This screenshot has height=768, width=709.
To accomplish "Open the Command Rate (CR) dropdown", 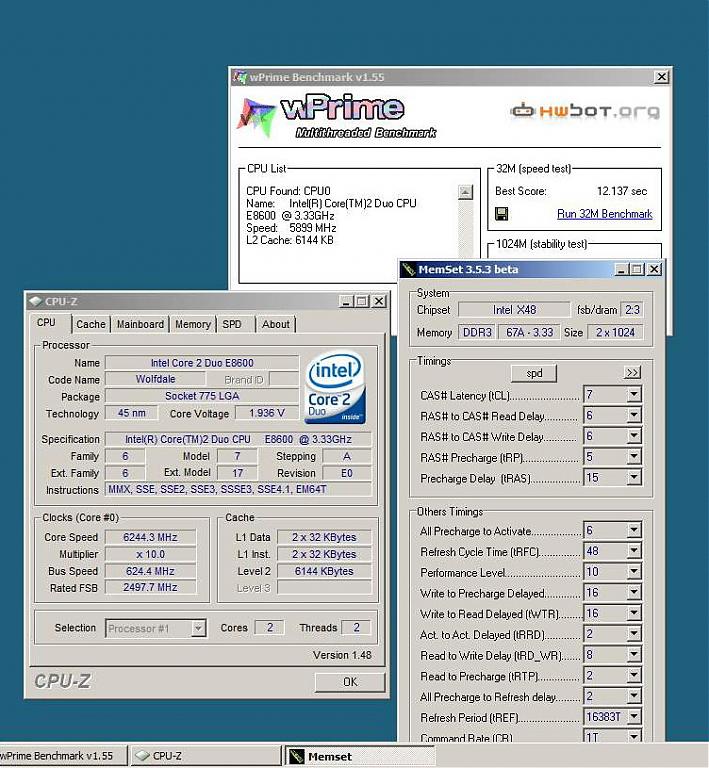I will coord(634,736).
